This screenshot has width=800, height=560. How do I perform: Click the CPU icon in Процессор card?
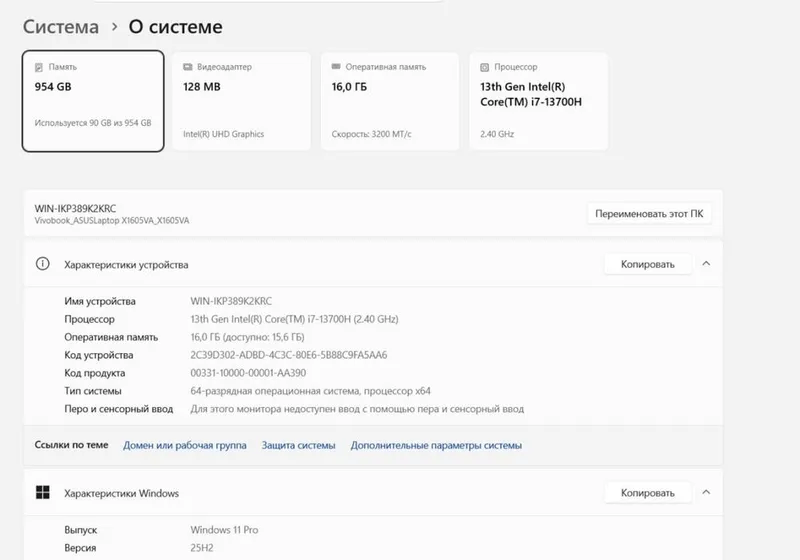(485, 67)
